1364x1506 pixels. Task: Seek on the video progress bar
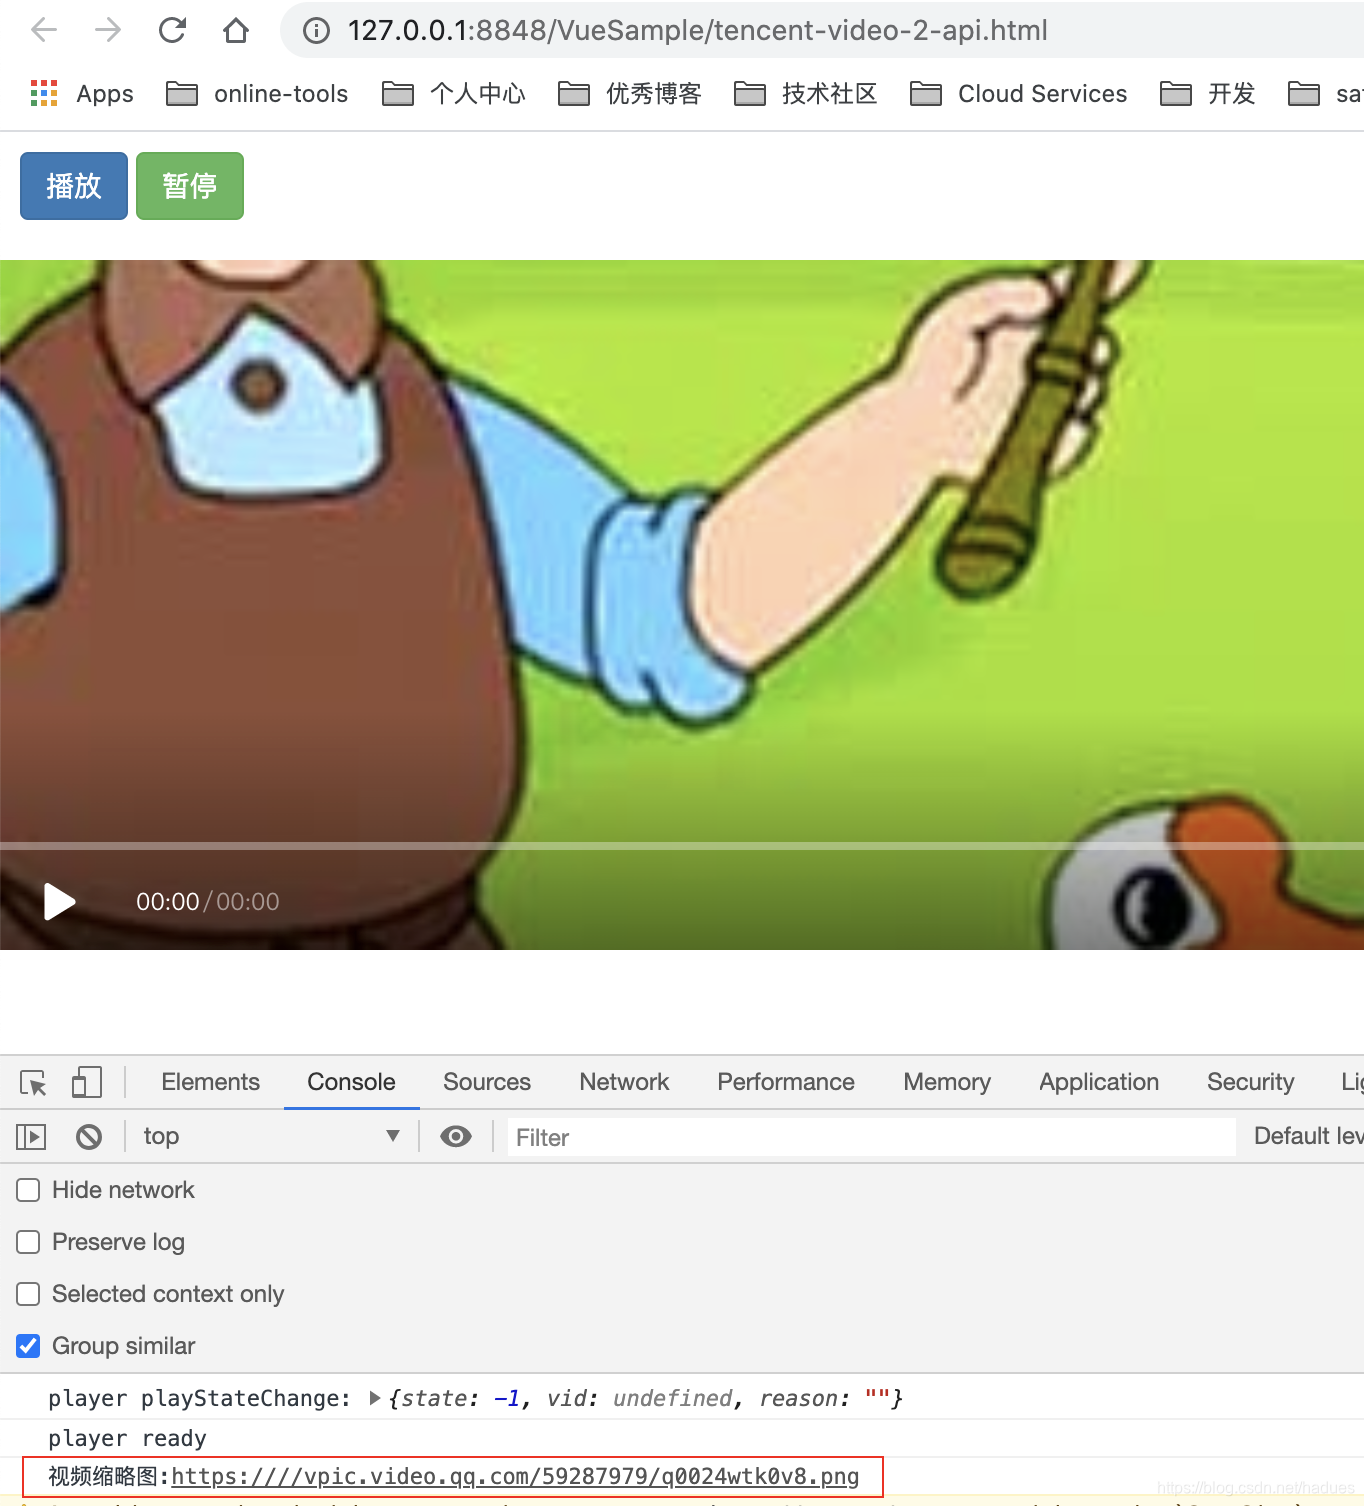tap(682, 846)
